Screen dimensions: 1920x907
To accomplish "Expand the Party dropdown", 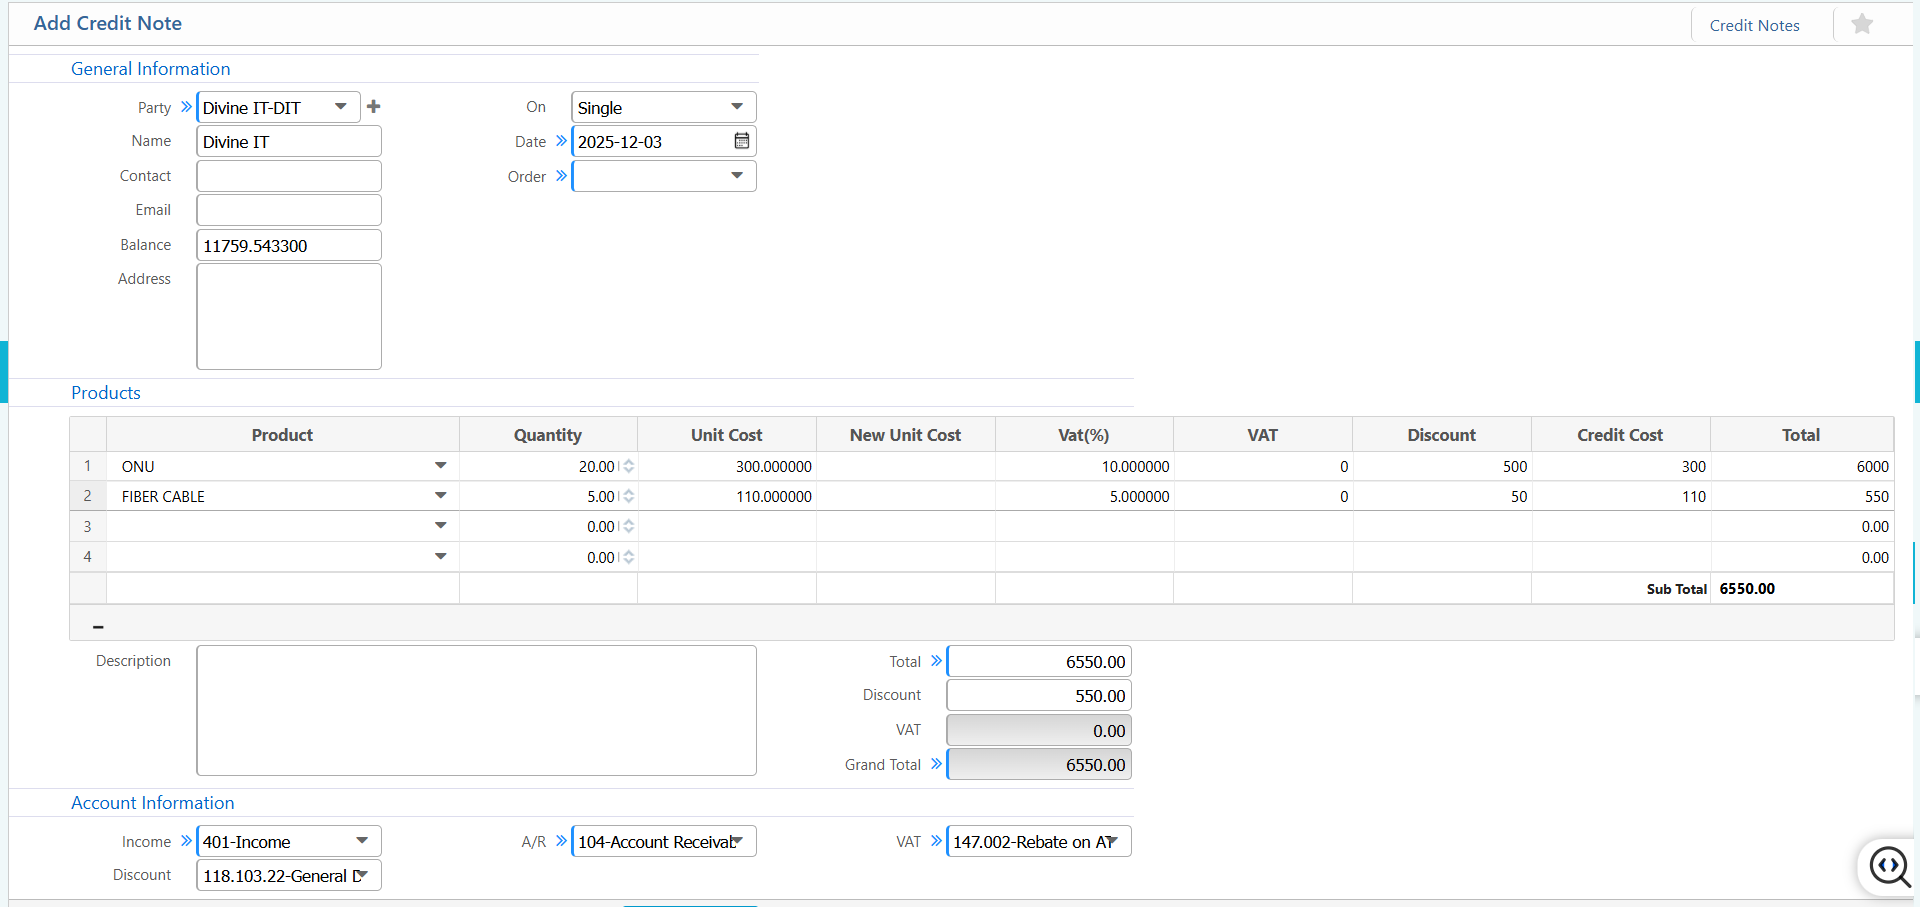I will coord(341,107).
